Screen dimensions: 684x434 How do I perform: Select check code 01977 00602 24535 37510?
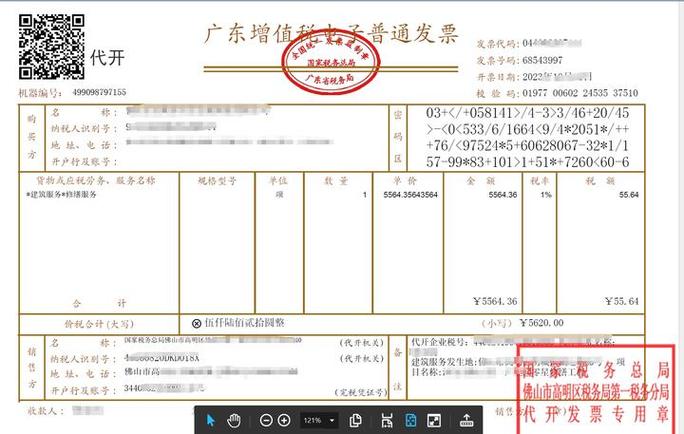coord(580,93)
